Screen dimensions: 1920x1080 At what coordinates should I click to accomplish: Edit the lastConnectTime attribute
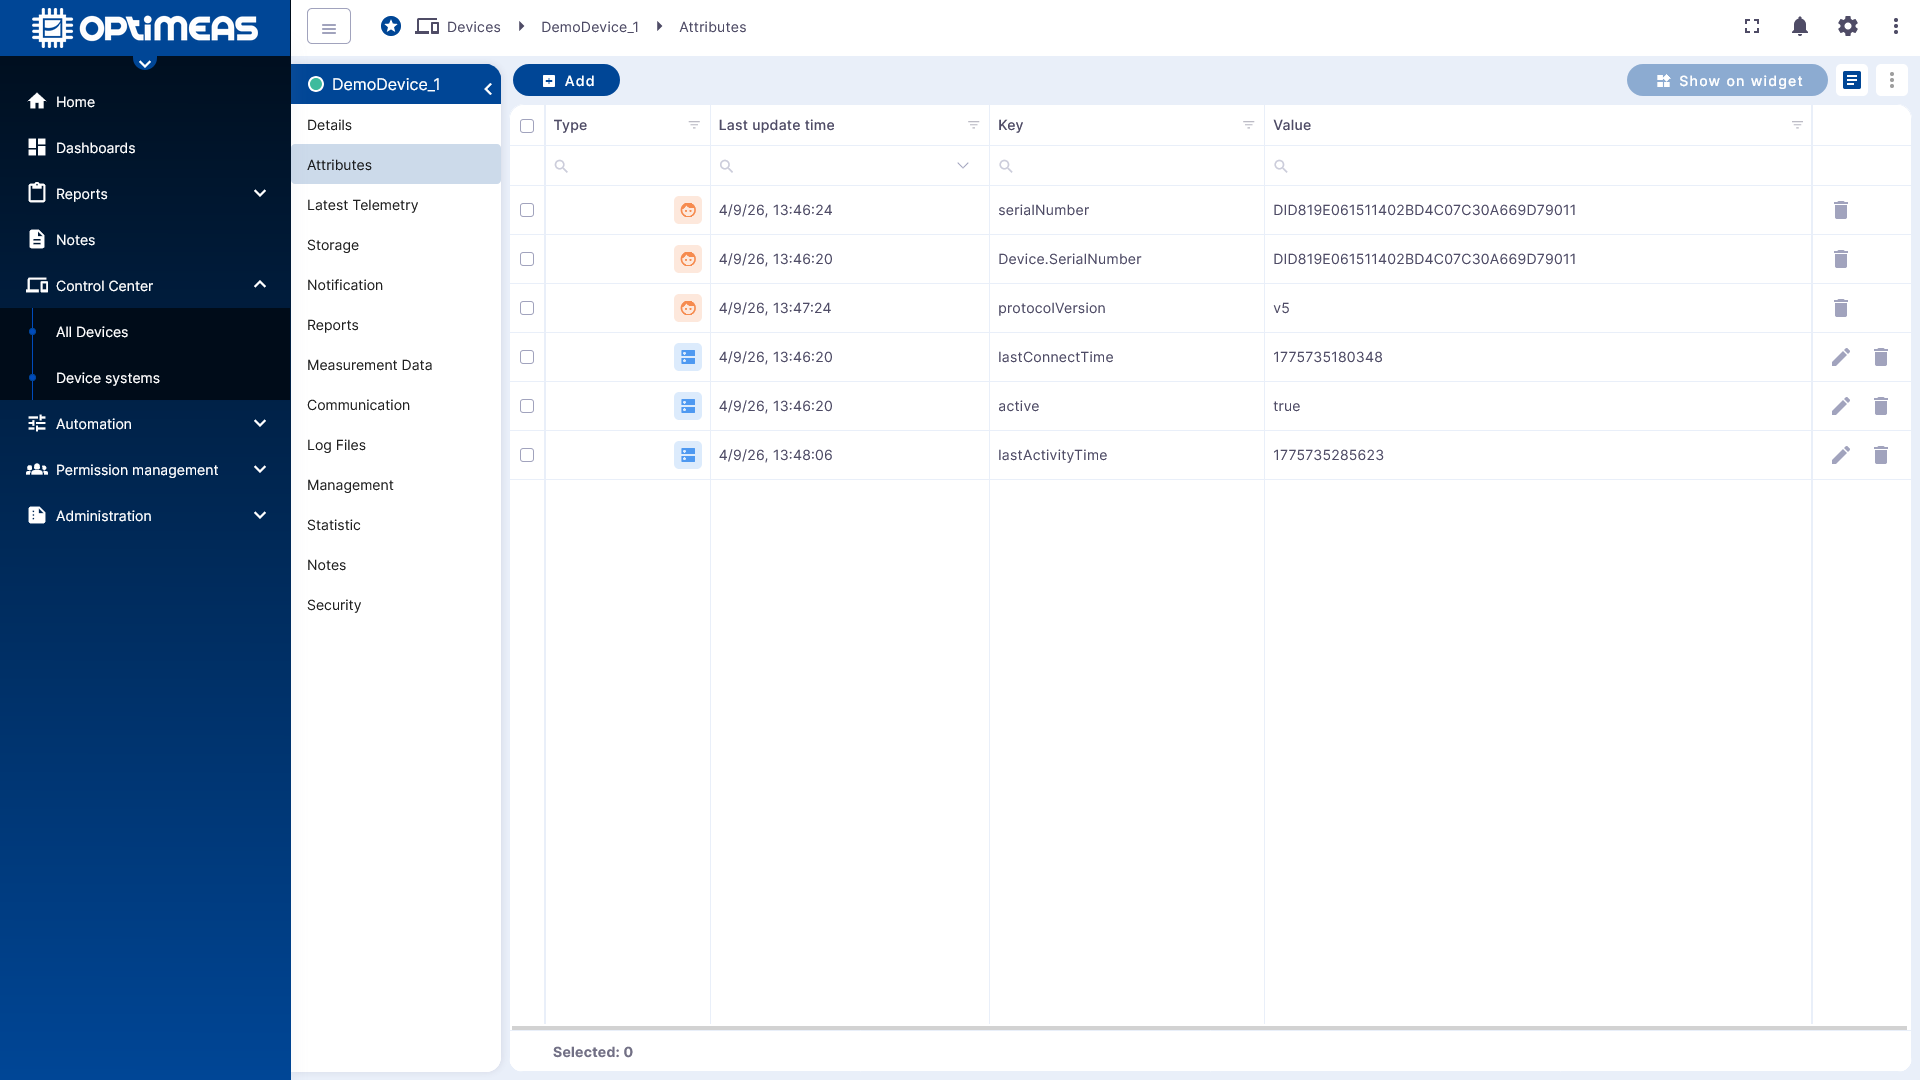pos(1841,357)
